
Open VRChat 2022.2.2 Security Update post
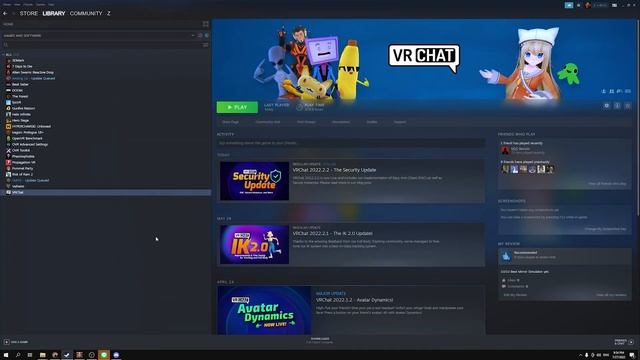334,170
